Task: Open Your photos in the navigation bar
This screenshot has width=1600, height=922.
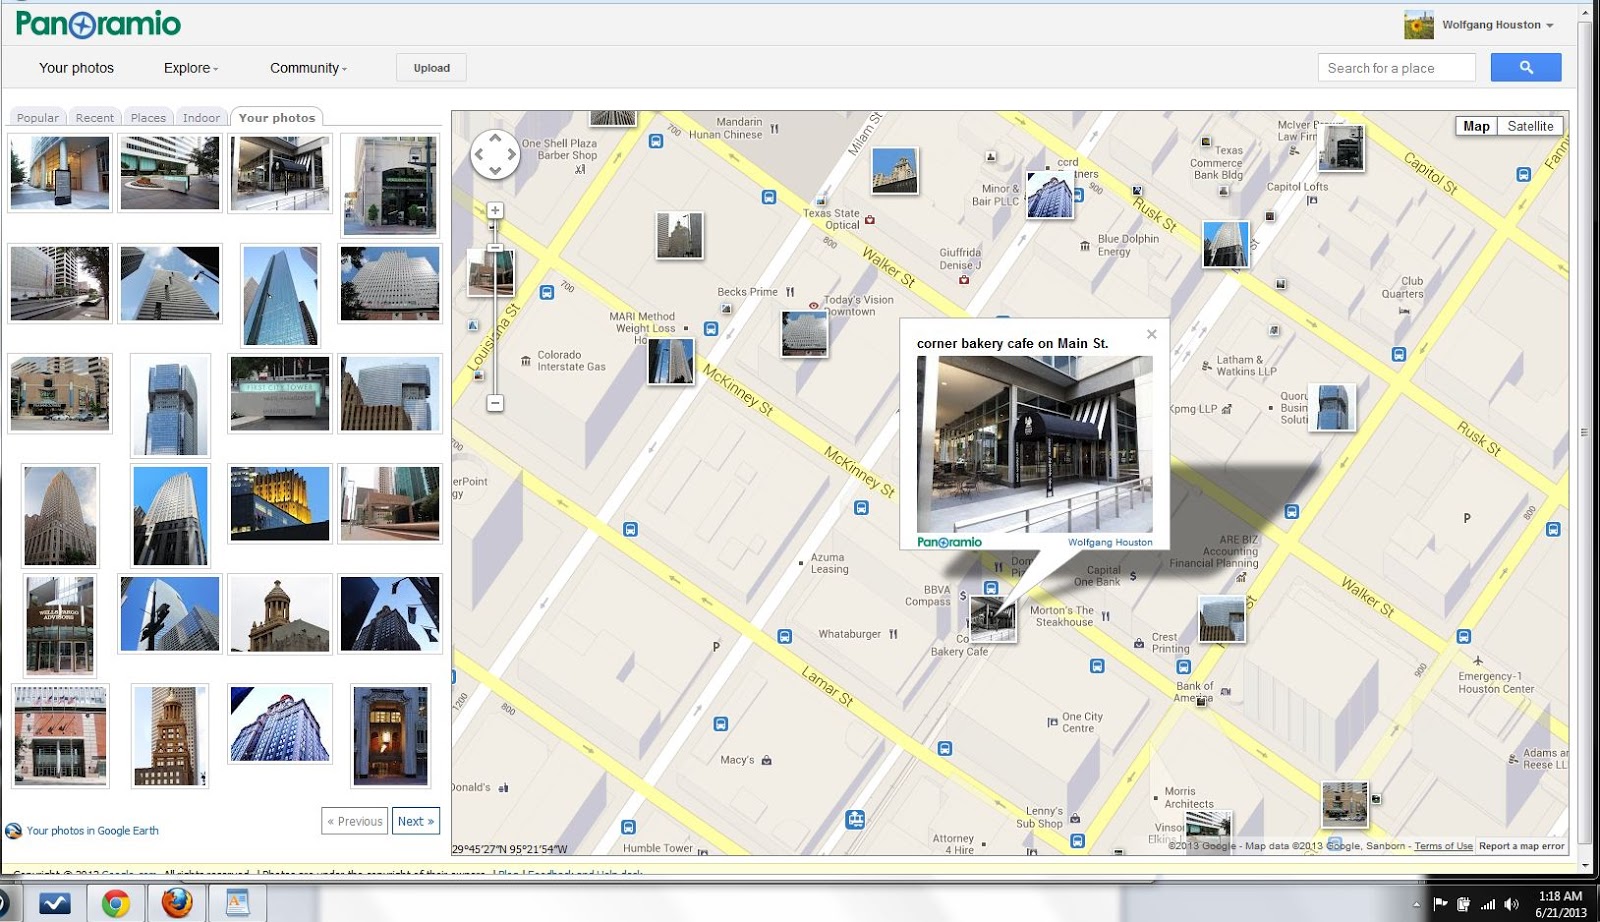Action: point(76,68)
